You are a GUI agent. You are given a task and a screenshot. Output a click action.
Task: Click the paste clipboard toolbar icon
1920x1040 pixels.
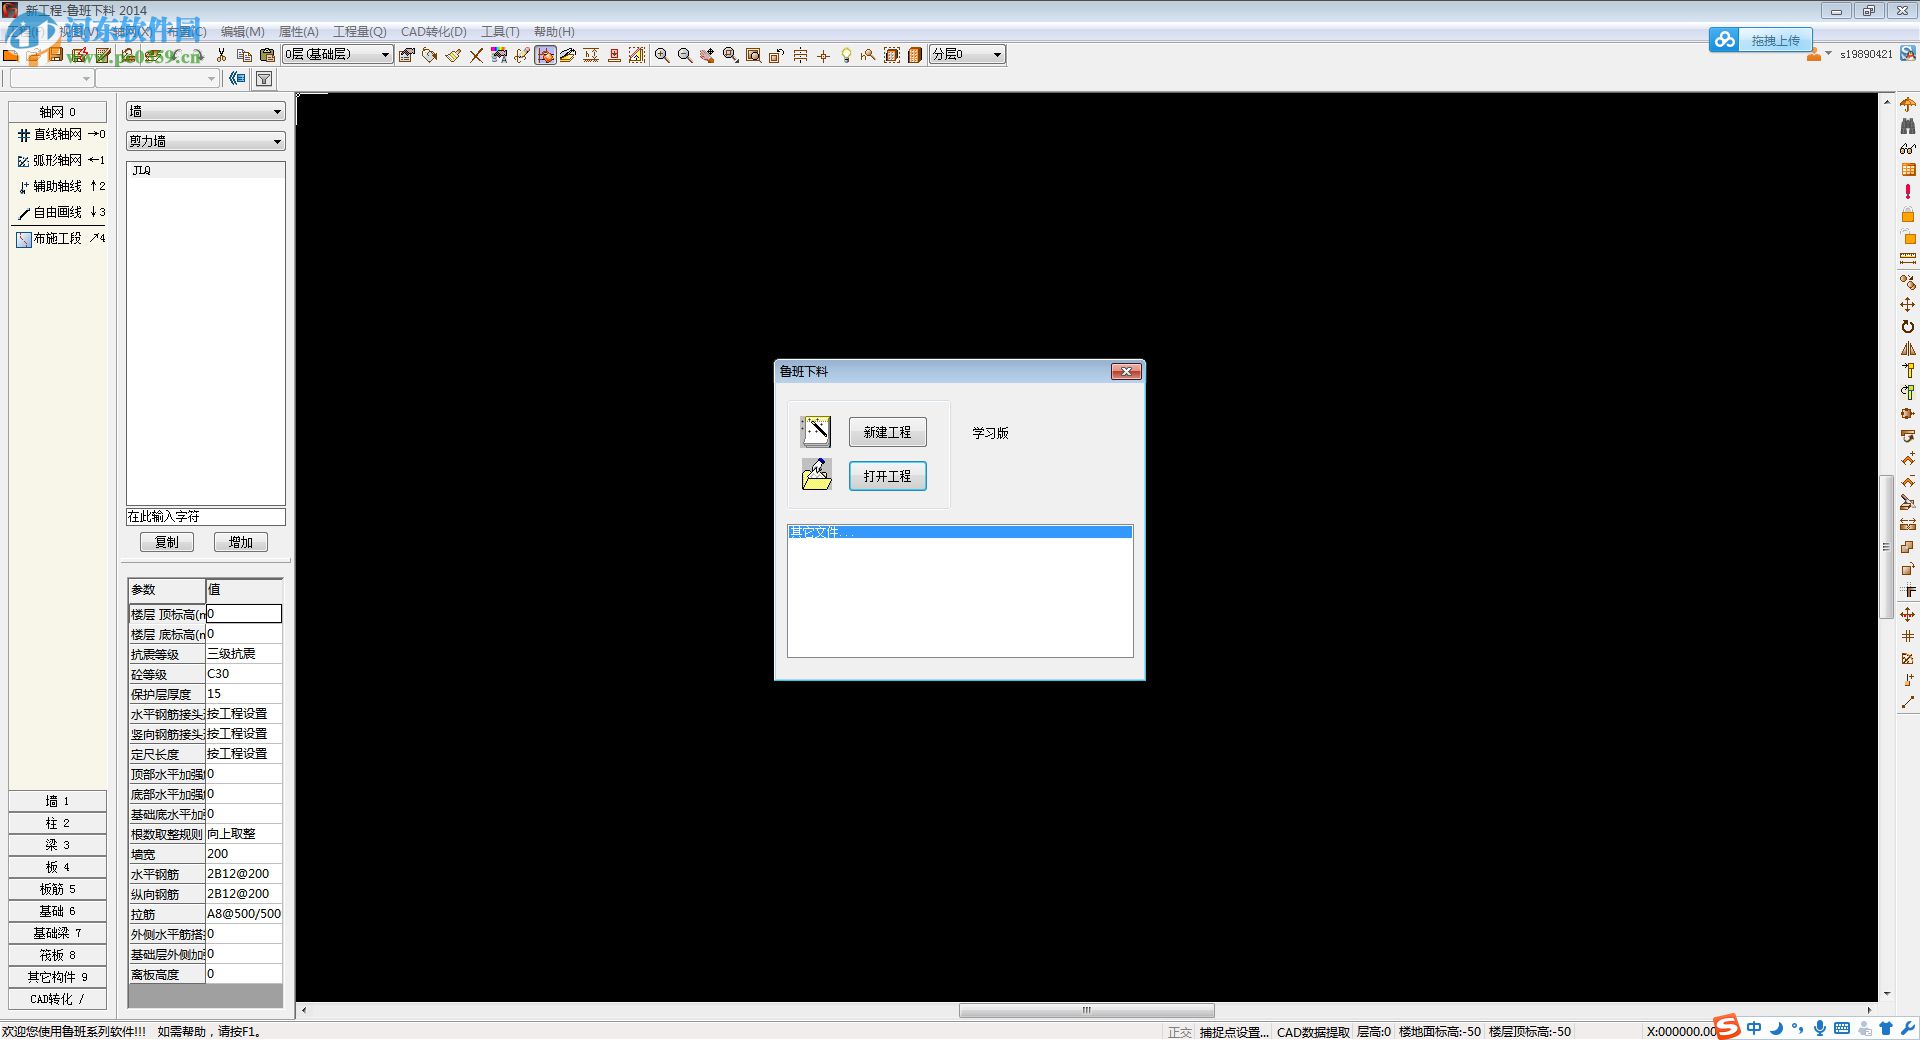click(x=267, y=55)
